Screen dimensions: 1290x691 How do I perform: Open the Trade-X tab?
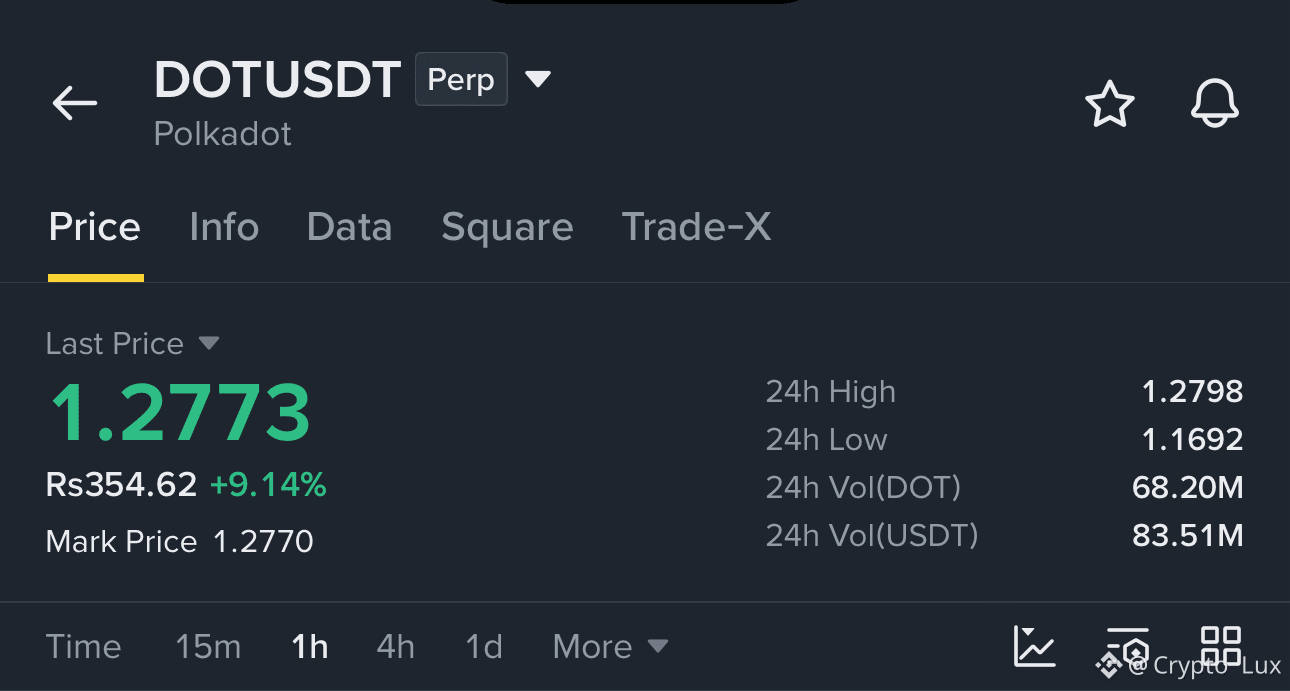tap(696, 228)
